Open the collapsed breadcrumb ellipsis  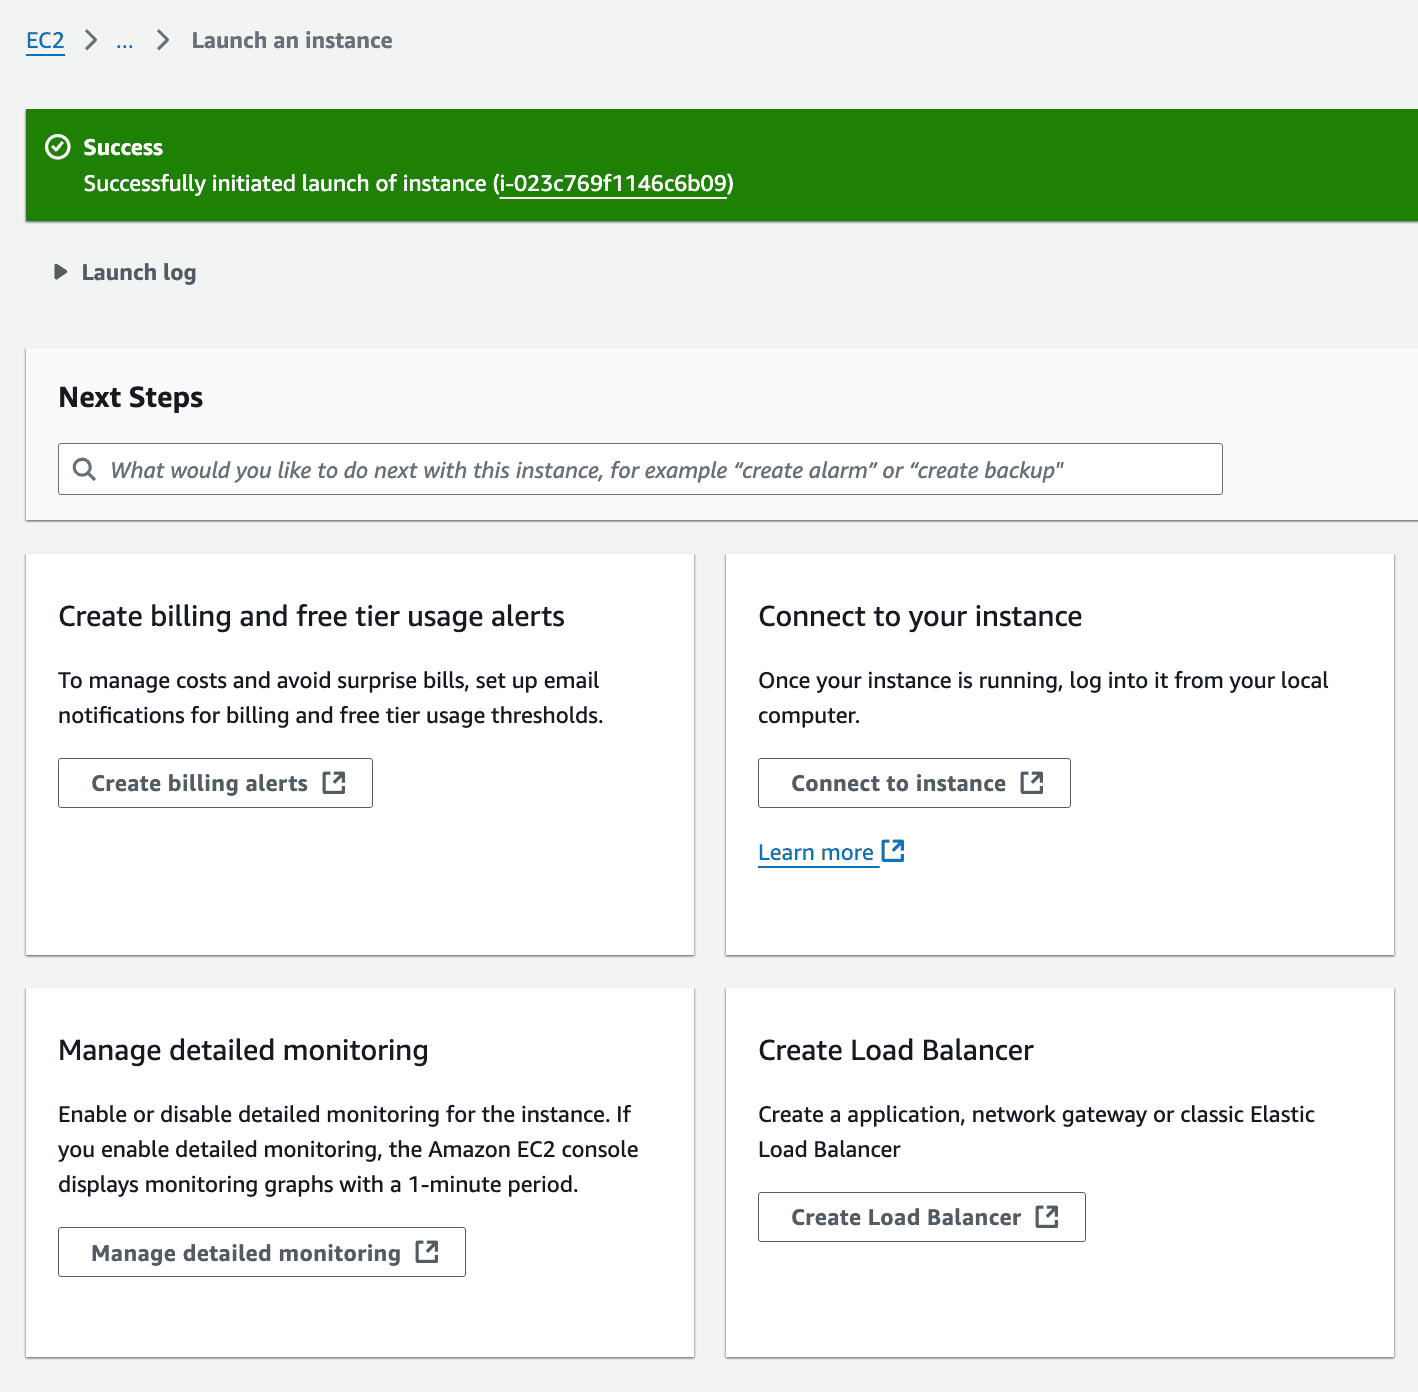click(x=124, y=41)
